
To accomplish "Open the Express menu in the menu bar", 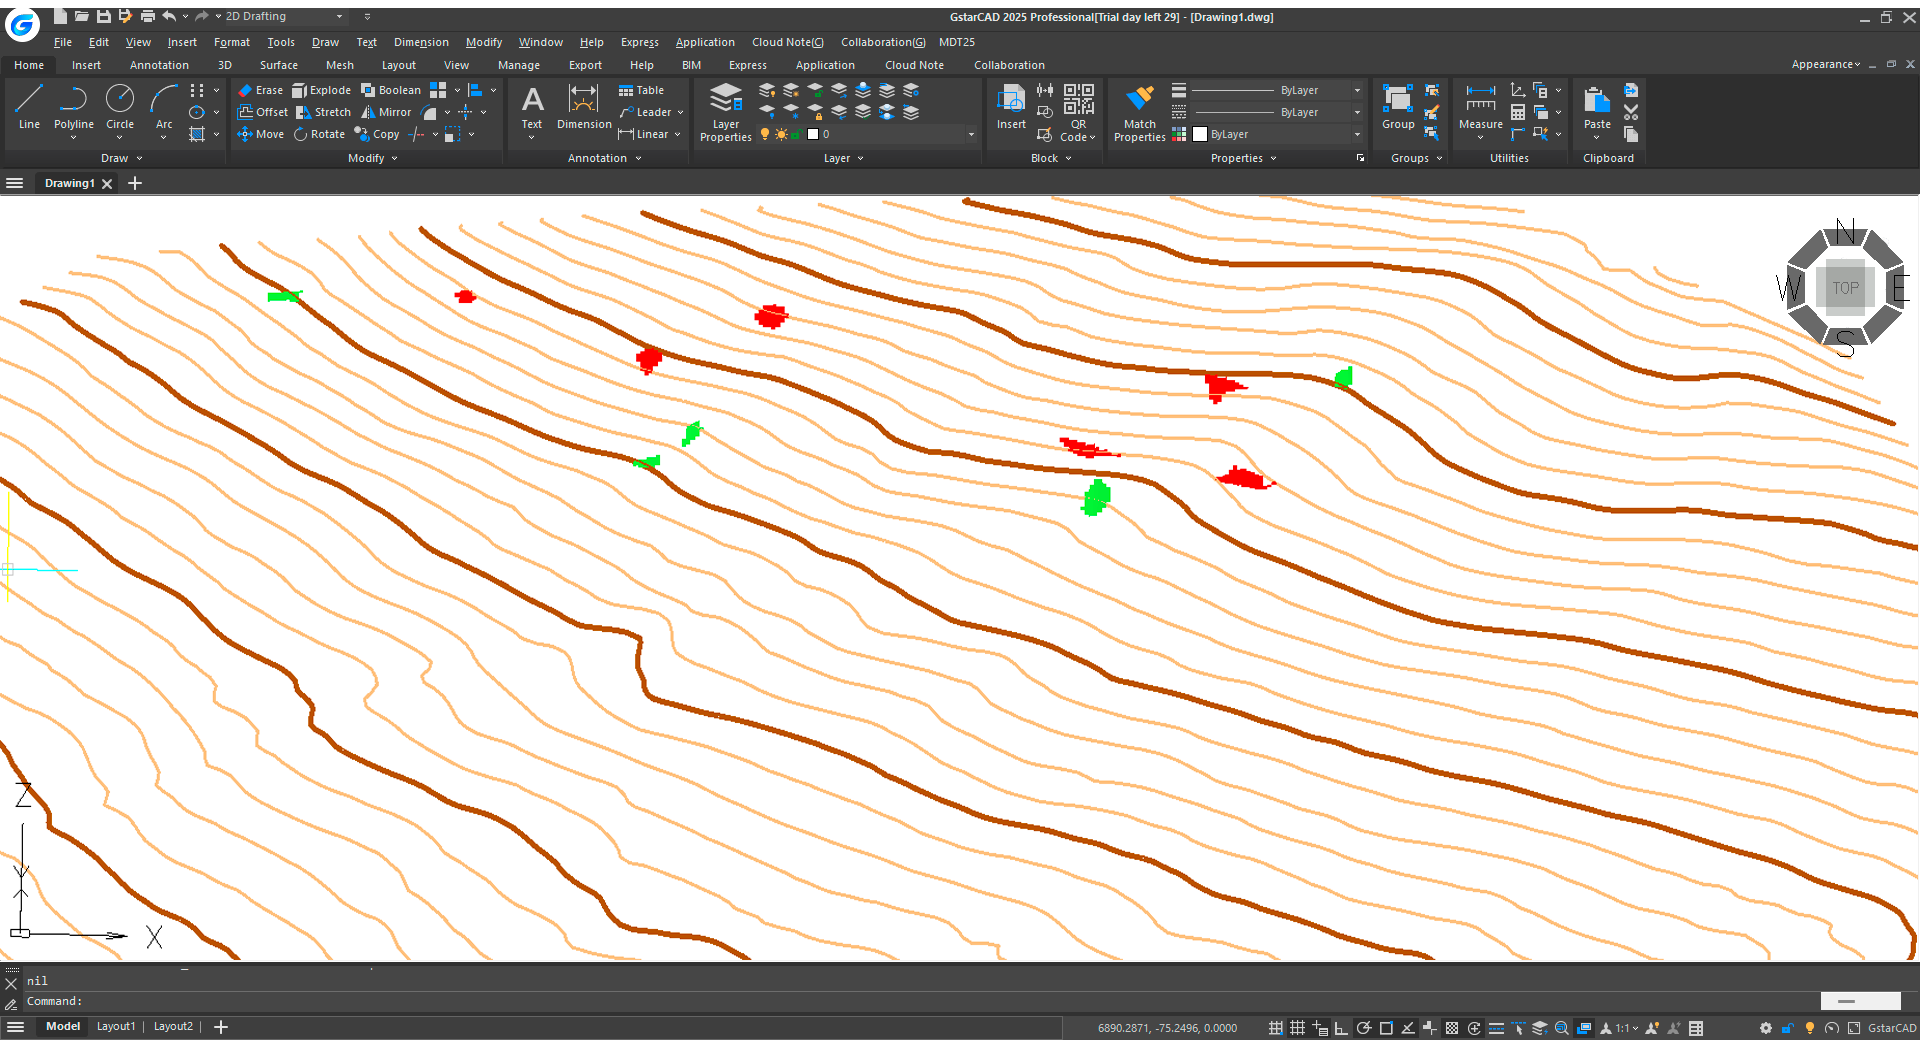I will coord(639,42).
